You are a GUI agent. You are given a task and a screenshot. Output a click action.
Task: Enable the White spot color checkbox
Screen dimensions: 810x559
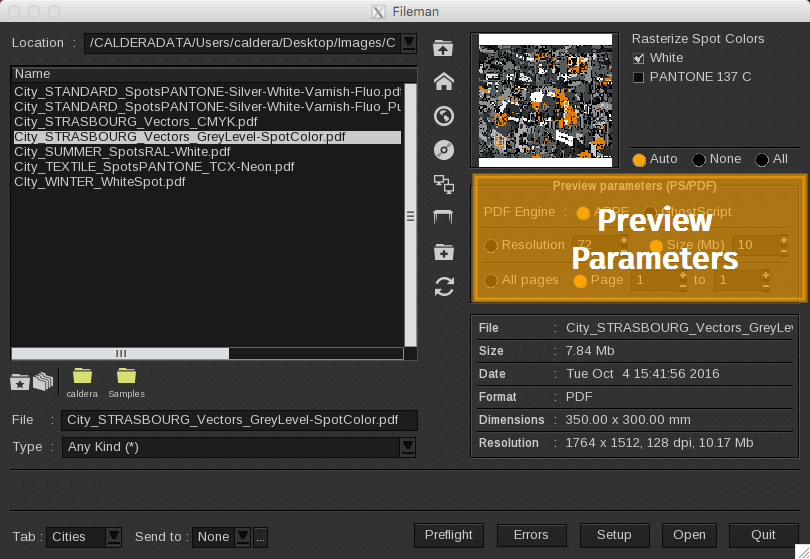pos(639,58)
